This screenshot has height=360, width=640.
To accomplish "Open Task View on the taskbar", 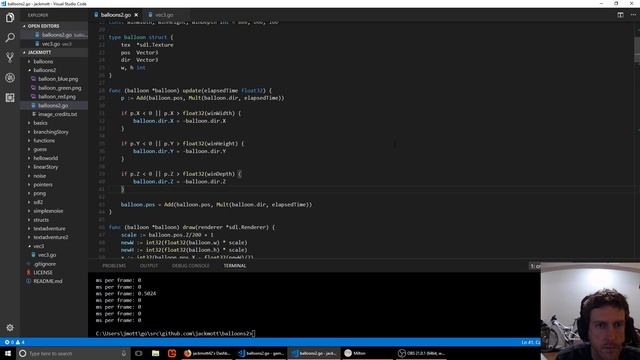I will [138, 353].
